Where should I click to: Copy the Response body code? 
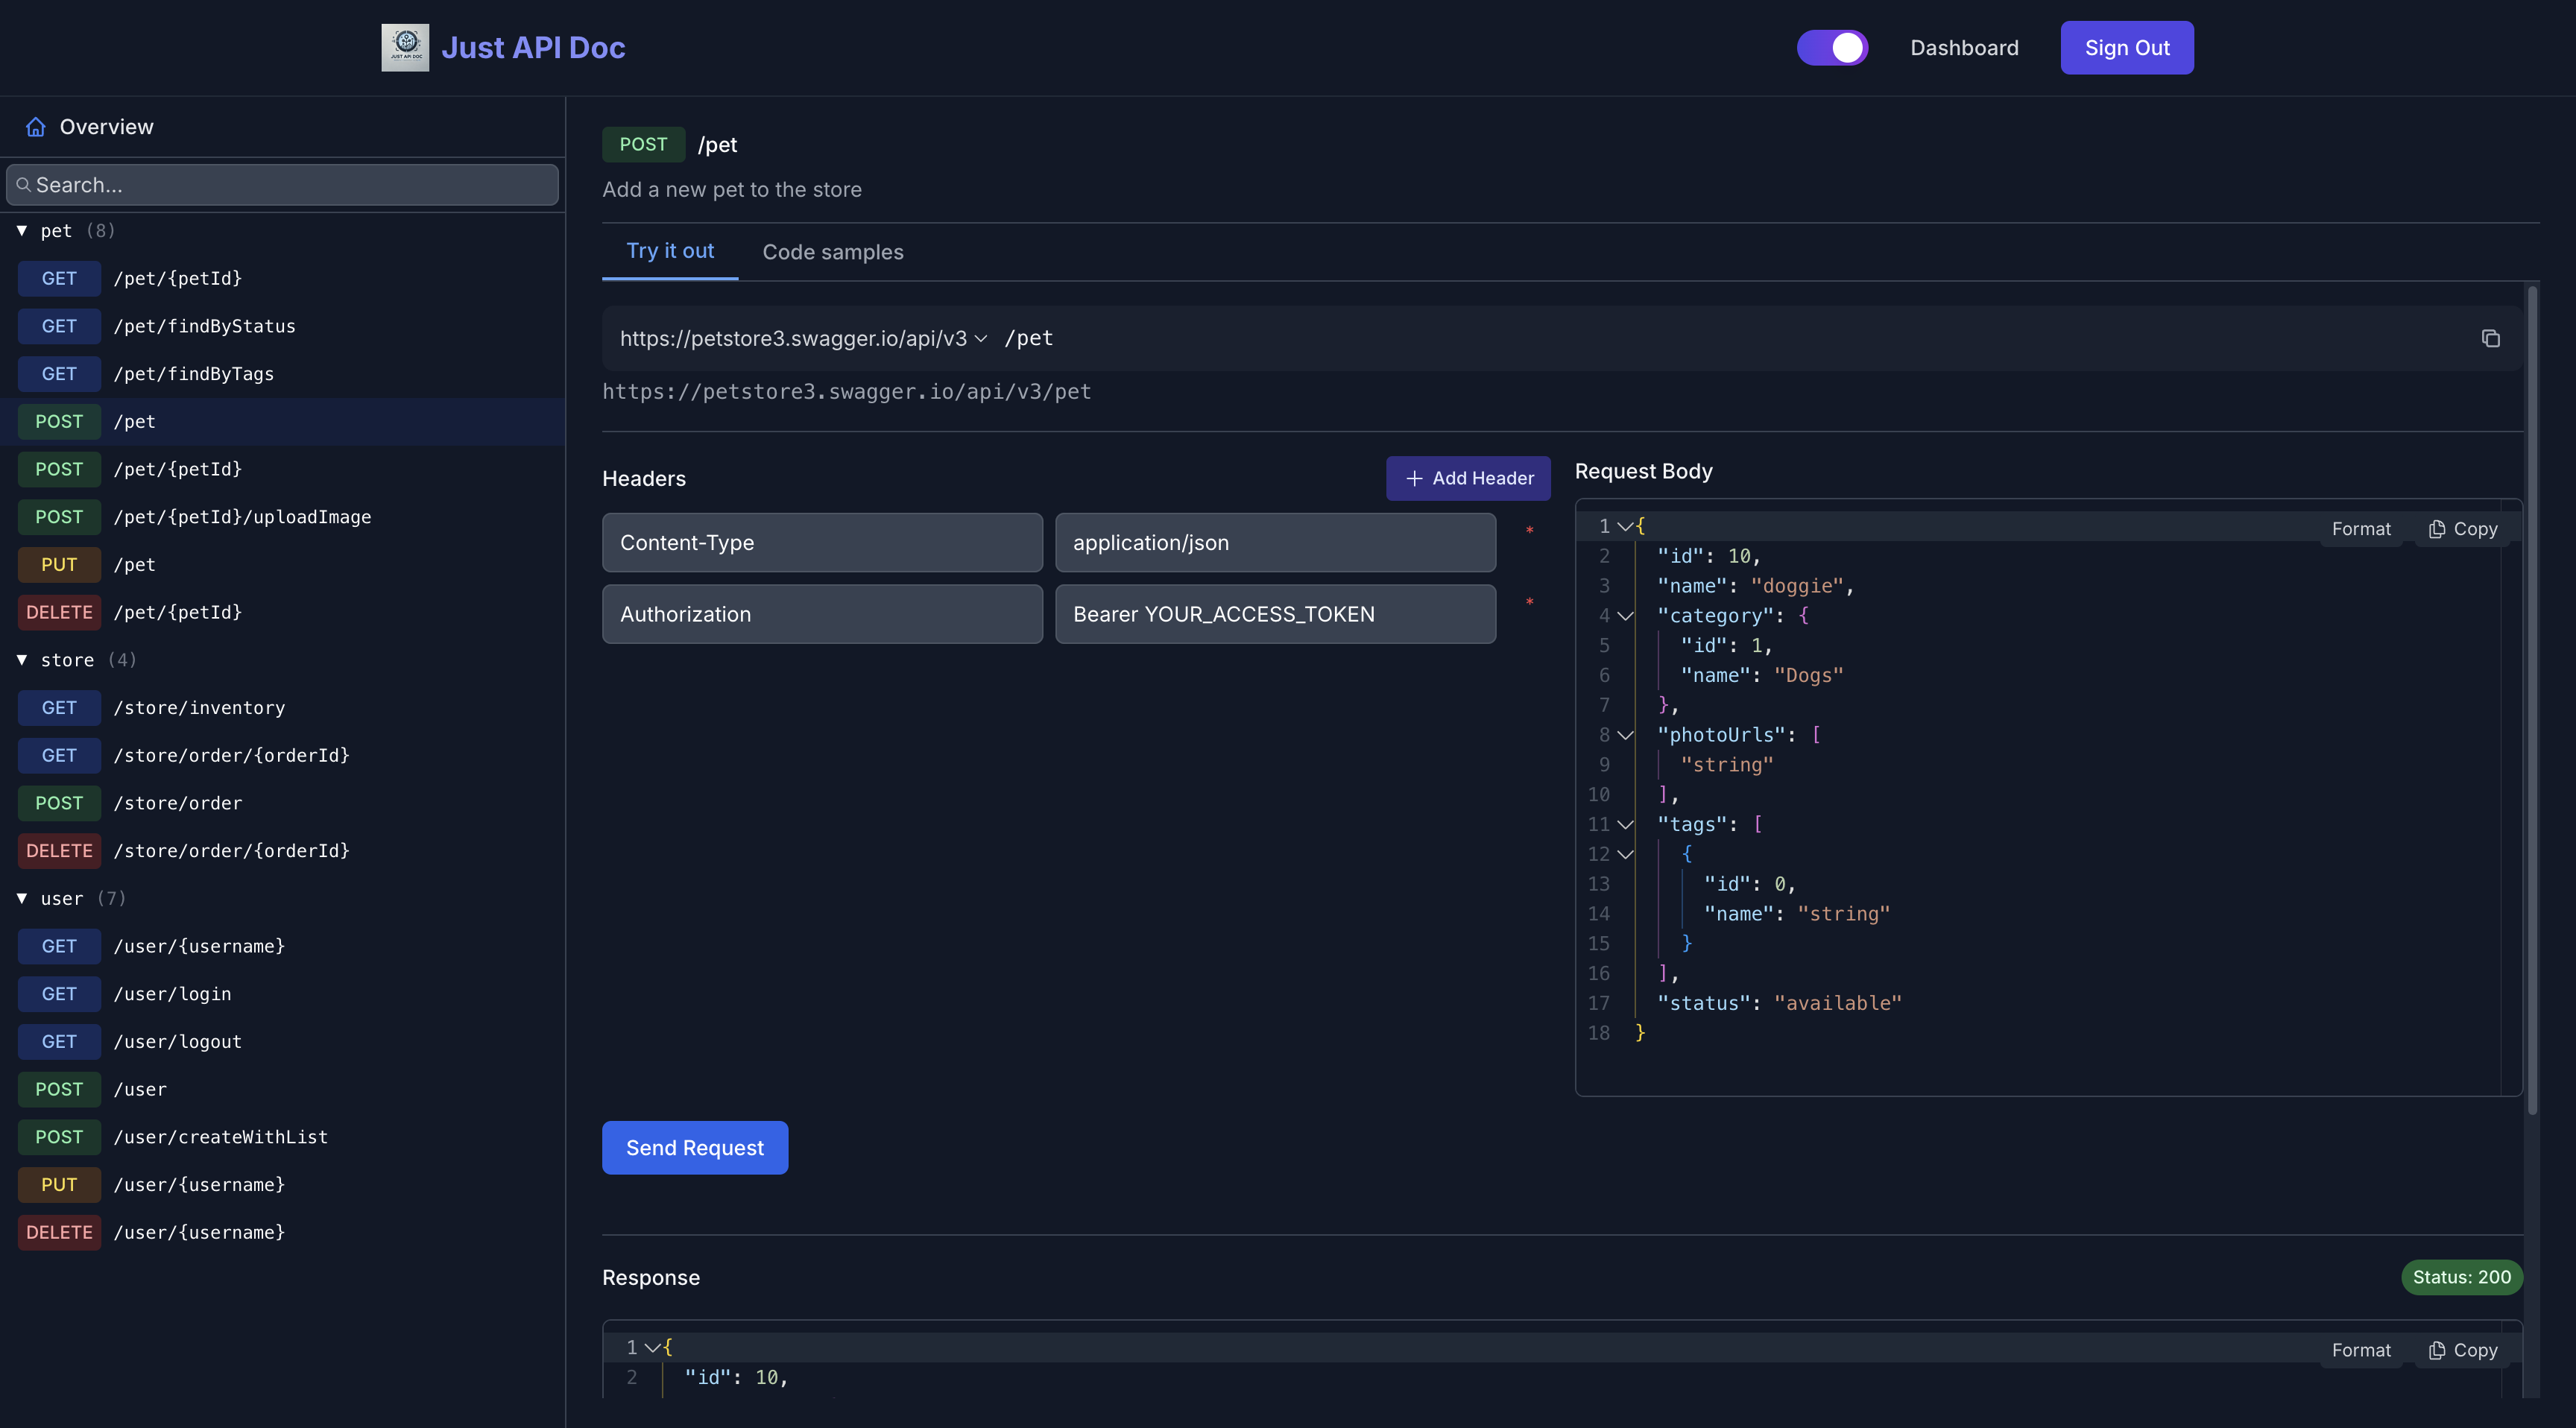pyautogui.click(x=2463, y=1350)
